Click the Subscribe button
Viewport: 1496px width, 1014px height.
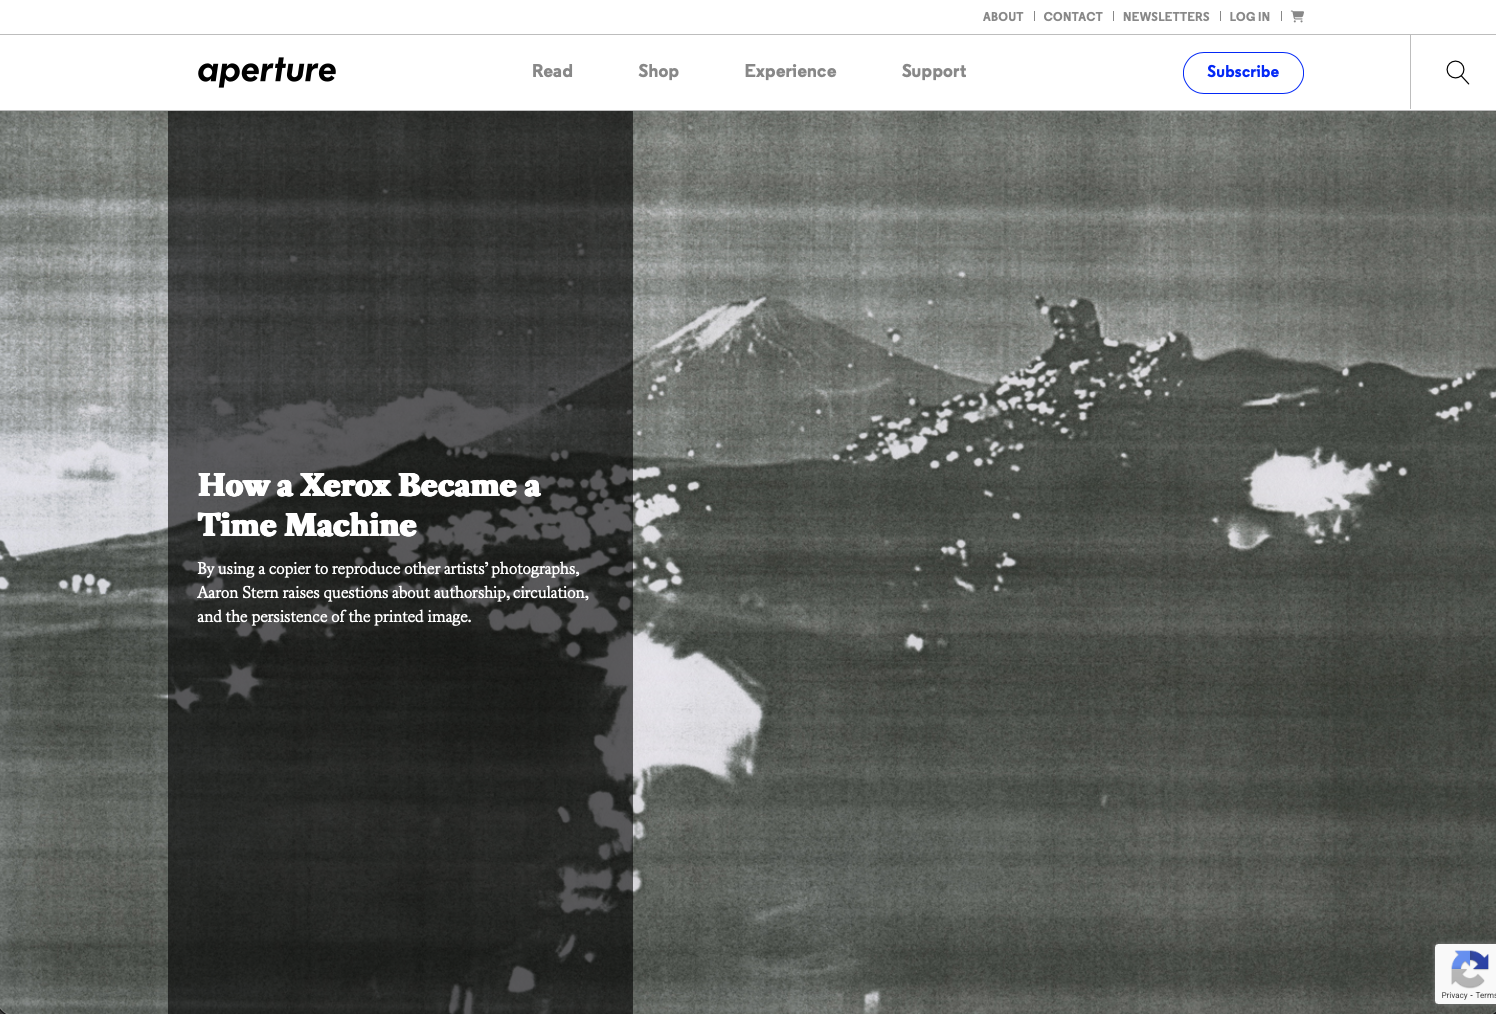point(1243,72)
